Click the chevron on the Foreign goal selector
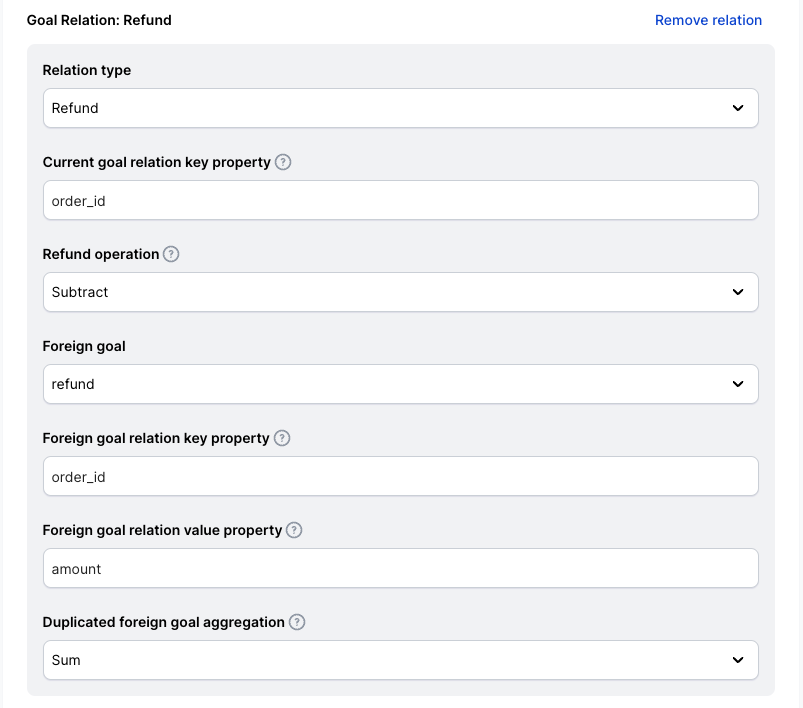 tap(738, 384)
